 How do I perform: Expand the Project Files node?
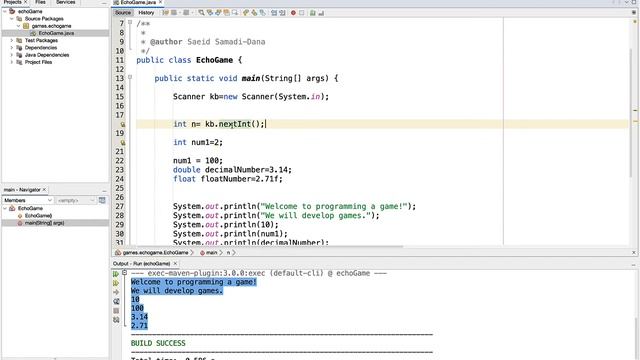(x=12, y=62)
